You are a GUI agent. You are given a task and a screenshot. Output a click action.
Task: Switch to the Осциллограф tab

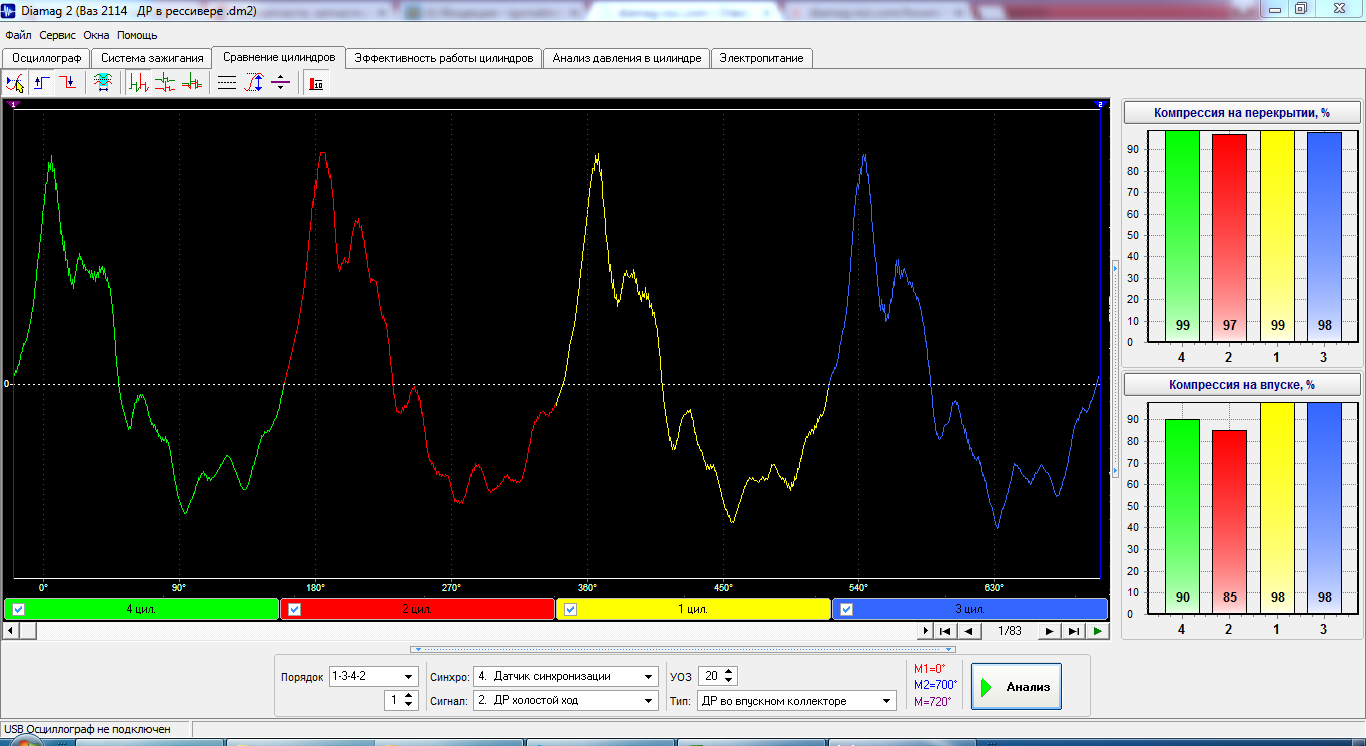coord(47,58)
